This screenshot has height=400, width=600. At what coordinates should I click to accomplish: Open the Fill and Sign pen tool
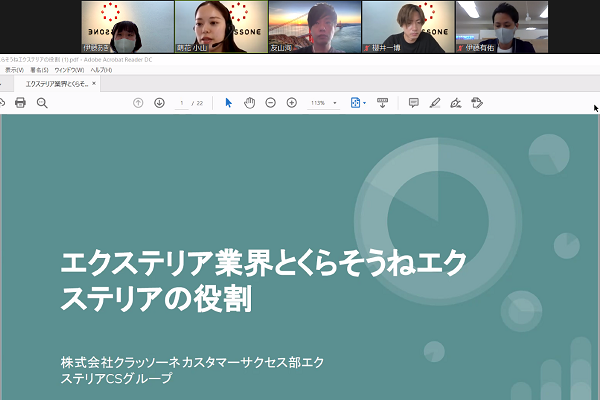pos(456,103)
